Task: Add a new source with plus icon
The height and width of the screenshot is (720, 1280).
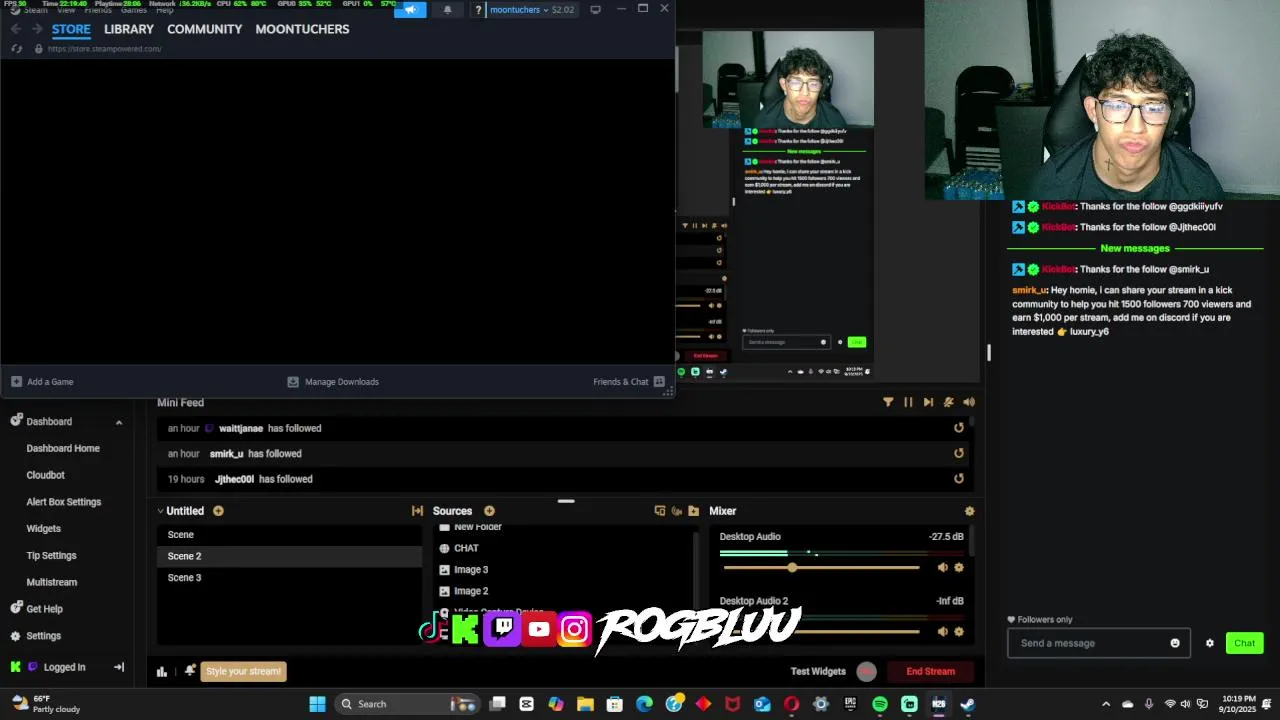Action: click(x=489, y=511)
